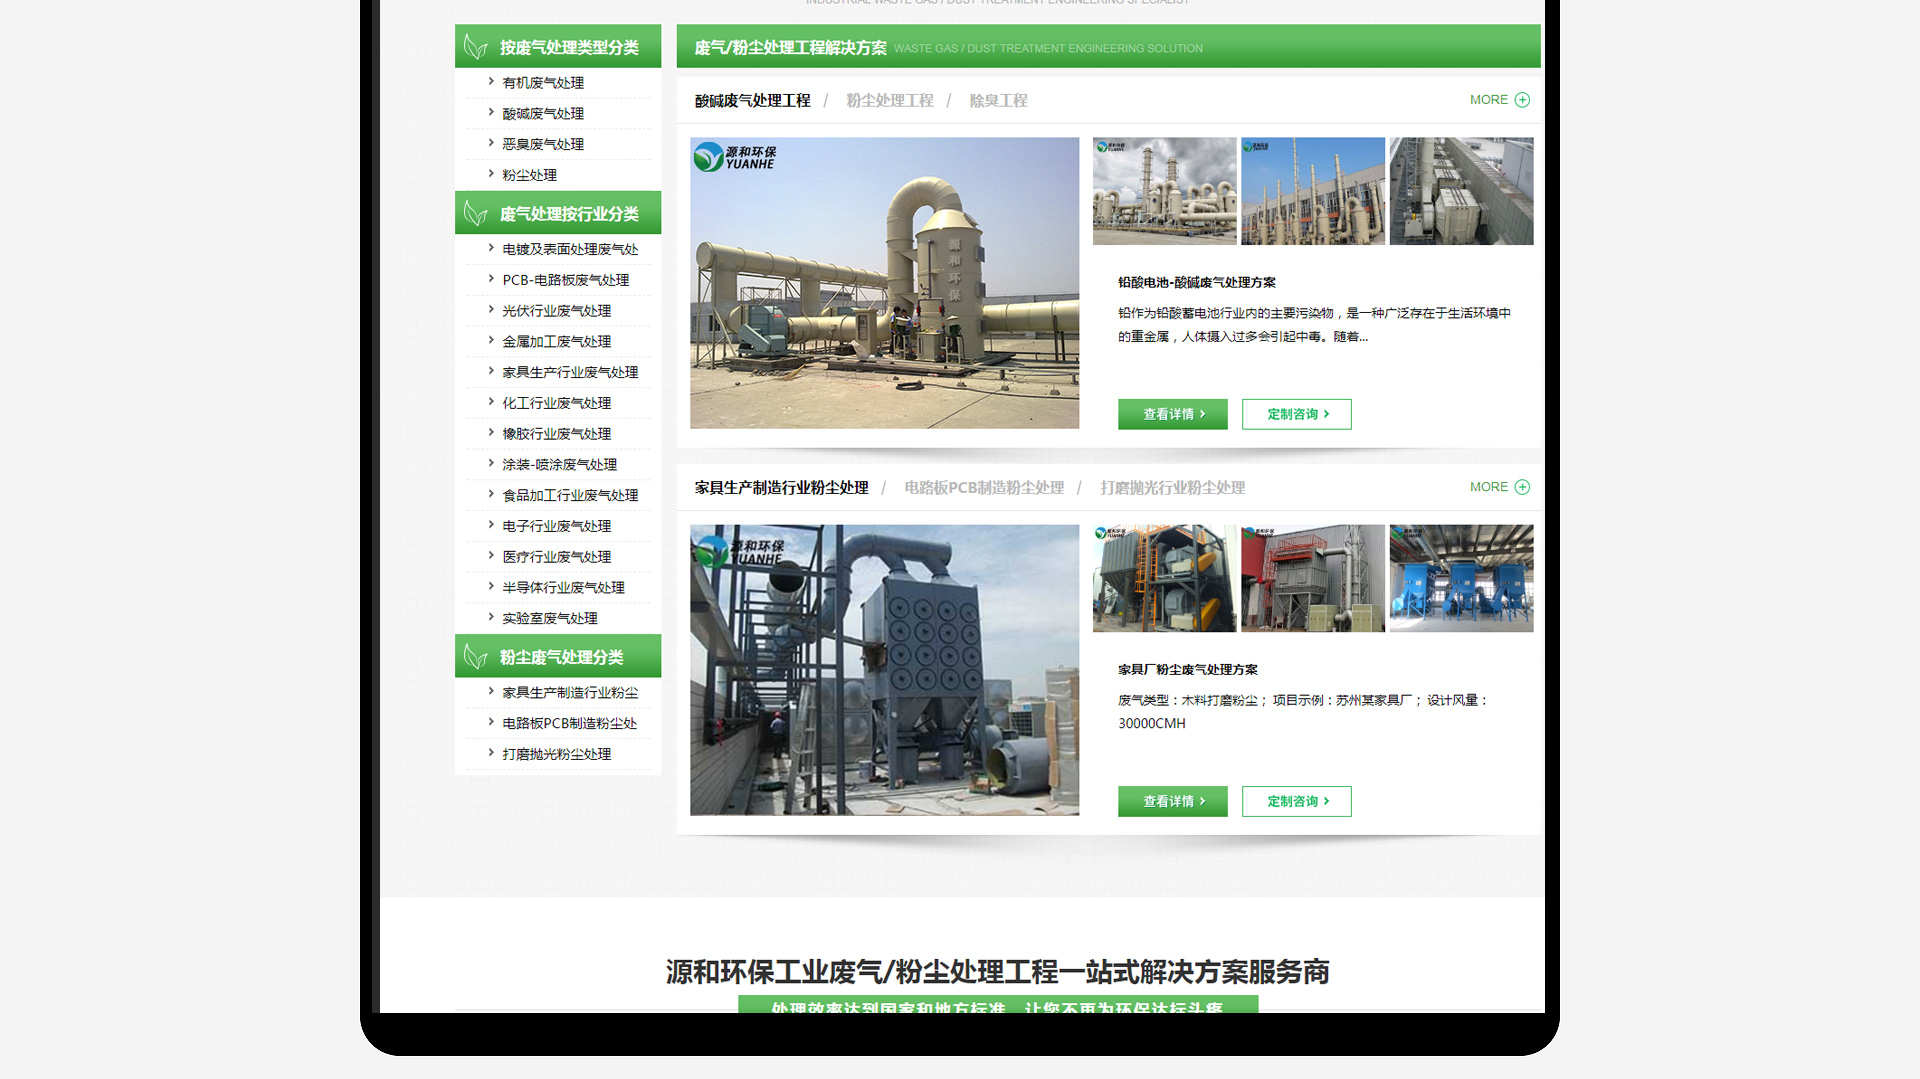Select 家具生产行业废气处理 category
Screen dimensions: 1920x1079
(570, 372)
